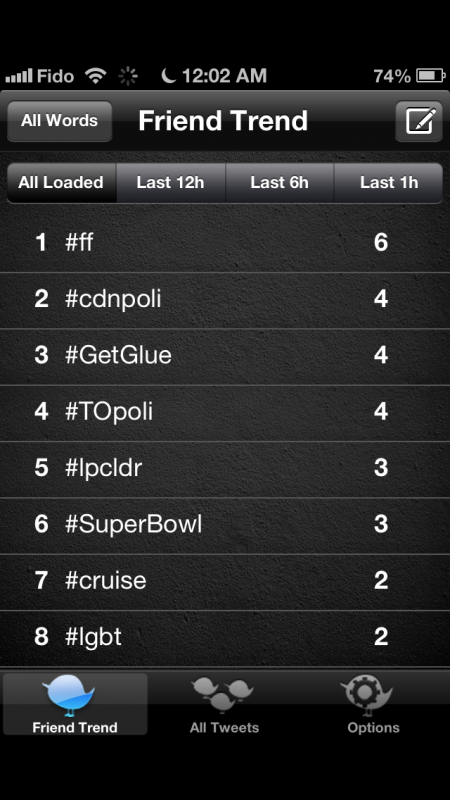The height and width of the screenshot is (800, 450).
Task: Switch filter to Last 1h
Action: tap(389, 183)
